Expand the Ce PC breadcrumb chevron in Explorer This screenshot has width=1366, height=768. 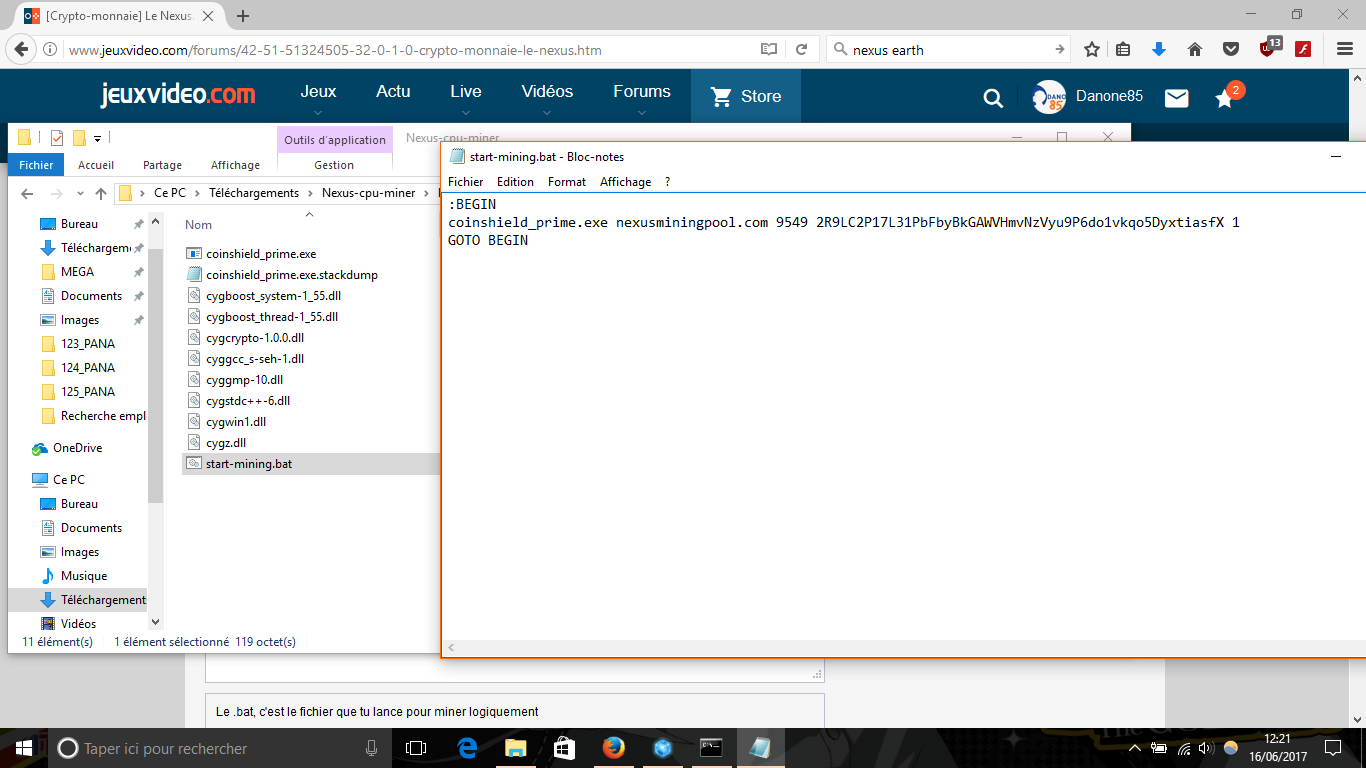pos(197,193)
